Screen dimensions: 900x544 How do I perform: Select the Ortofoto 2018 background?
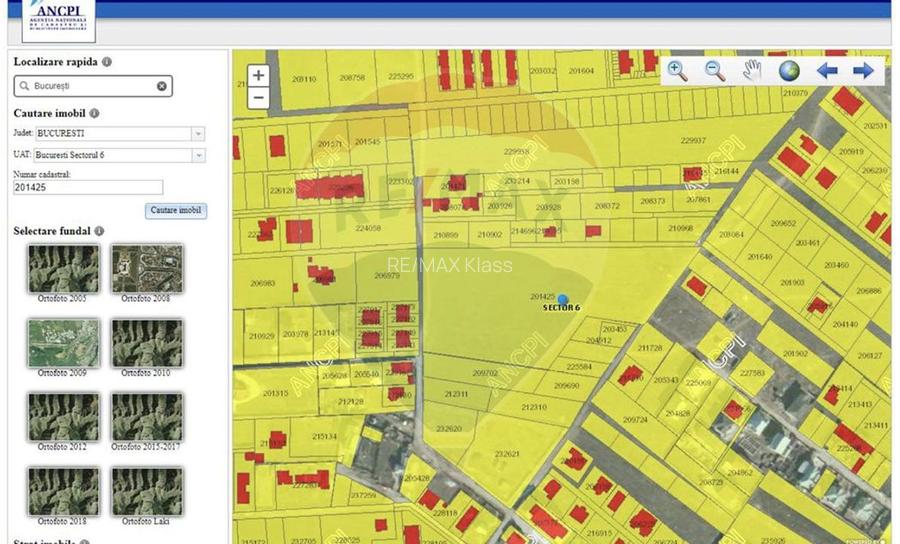63,492
